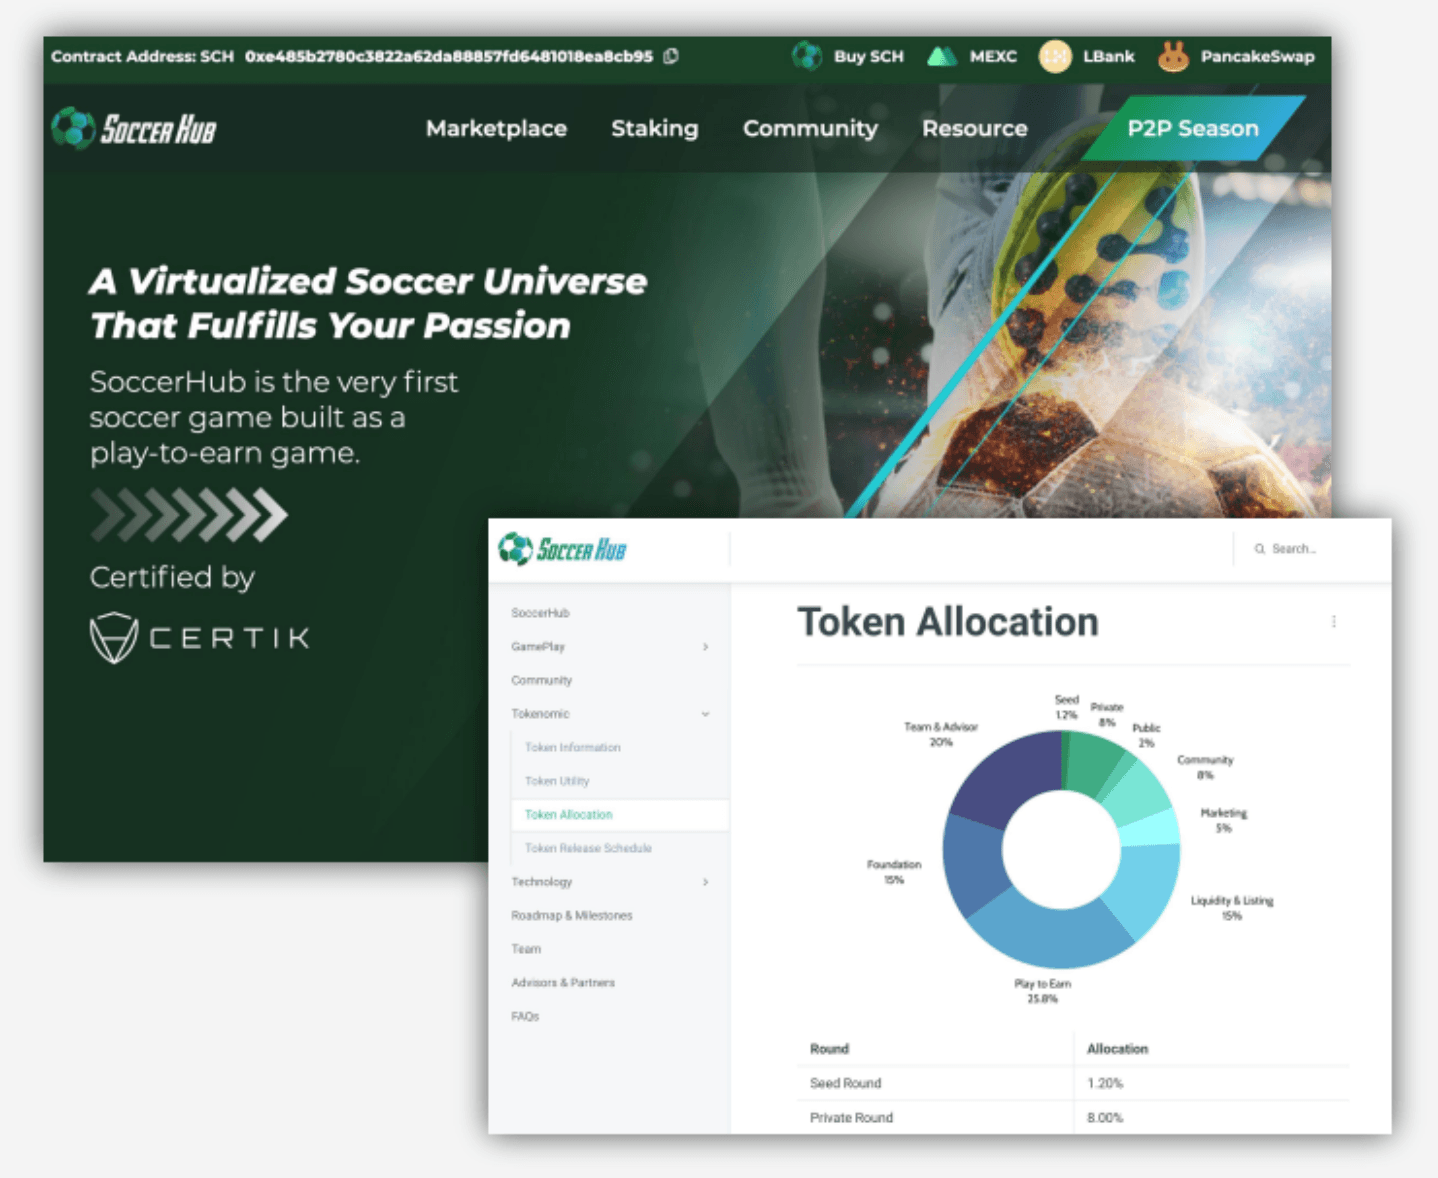
Task: Click the LBank coin icon
Action: (1055, 56)
